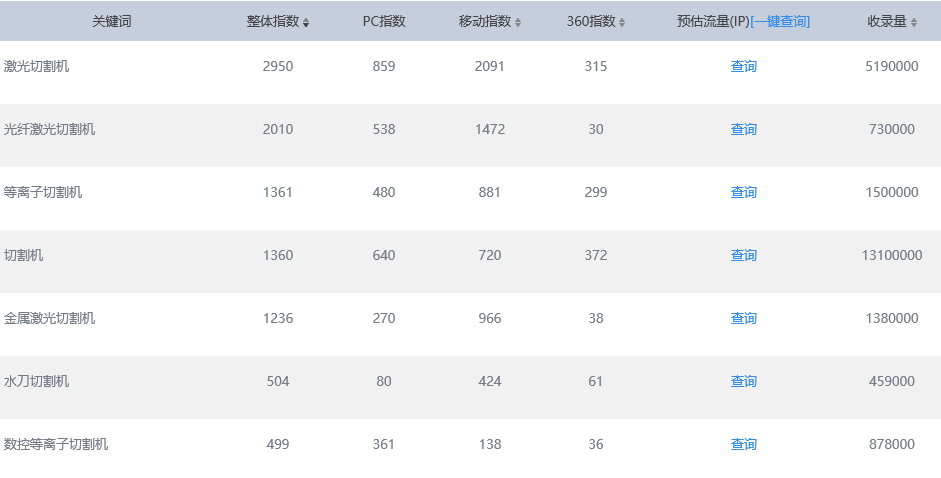Click the 收录量 value 13100000
This screenshot has height=478, width=941.
pyautogui.click(x=892, y=255)
